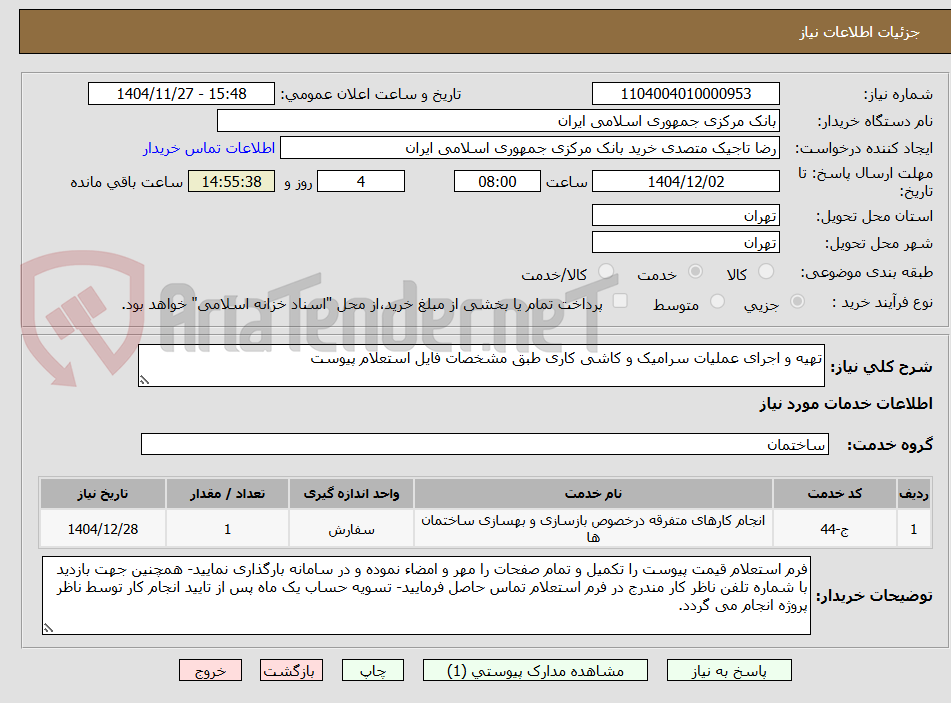Click the نام خدمت column header

(593, 494)
